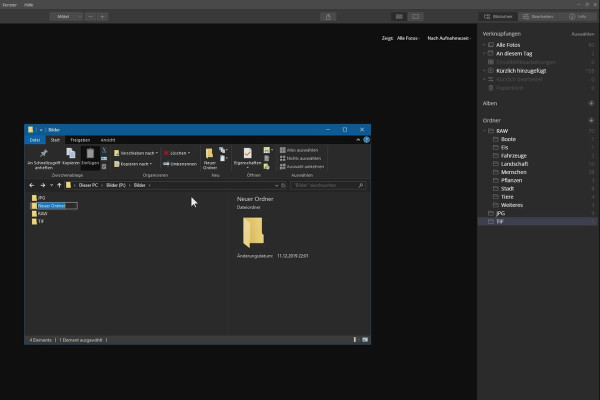Viewport: 600px width, 400px height.
Task: Switch to single image view icon
Action: click(416, 16)
